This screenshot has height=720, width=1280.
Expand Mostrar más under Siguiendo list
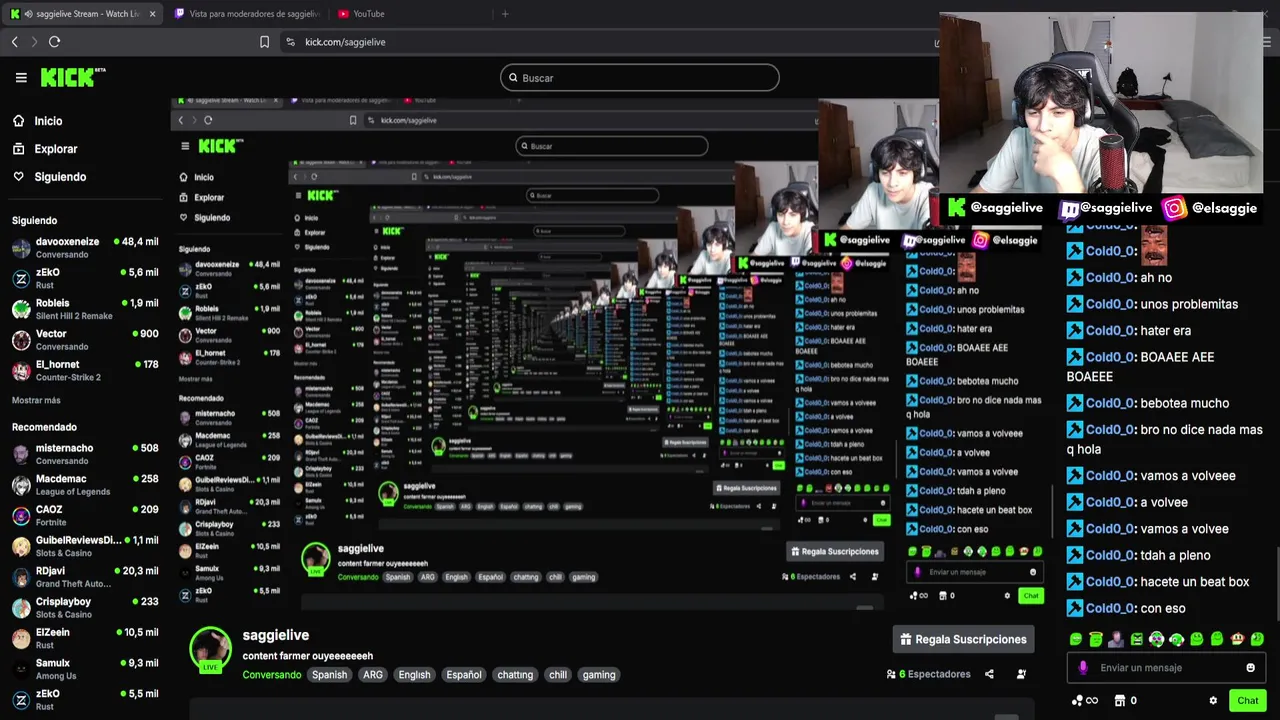(x=36, y=400)
